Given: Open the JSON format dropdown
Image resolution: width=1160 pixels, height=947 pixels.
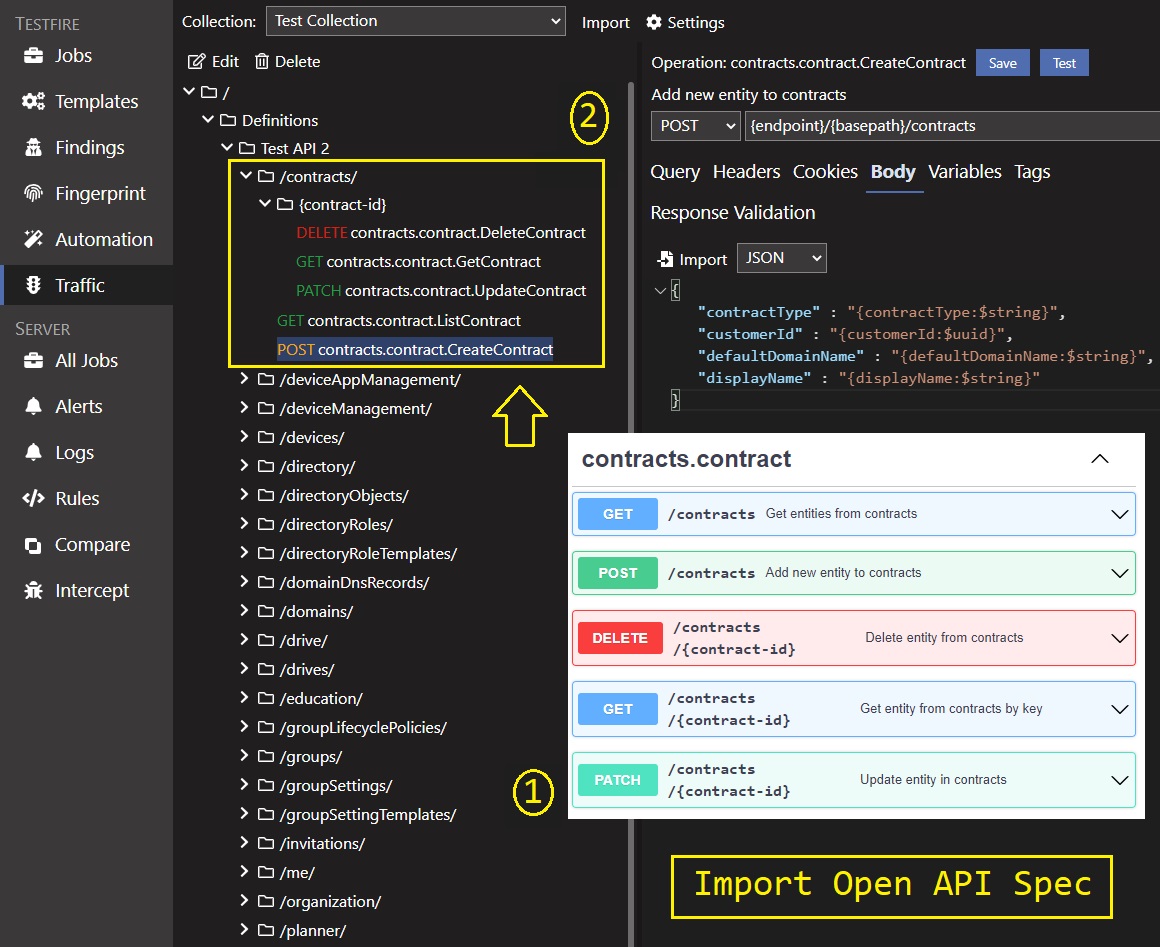Looking at the screenshot, I should pyautogui.click(x=781, y=257).
